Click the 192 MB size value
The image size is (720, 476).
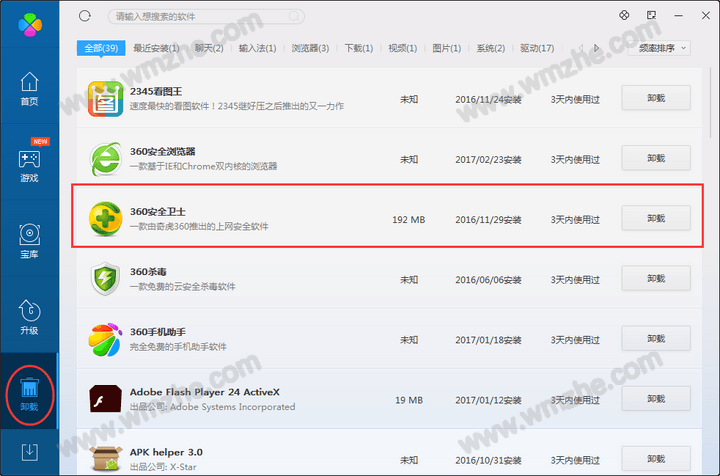(x=409, y=220)
